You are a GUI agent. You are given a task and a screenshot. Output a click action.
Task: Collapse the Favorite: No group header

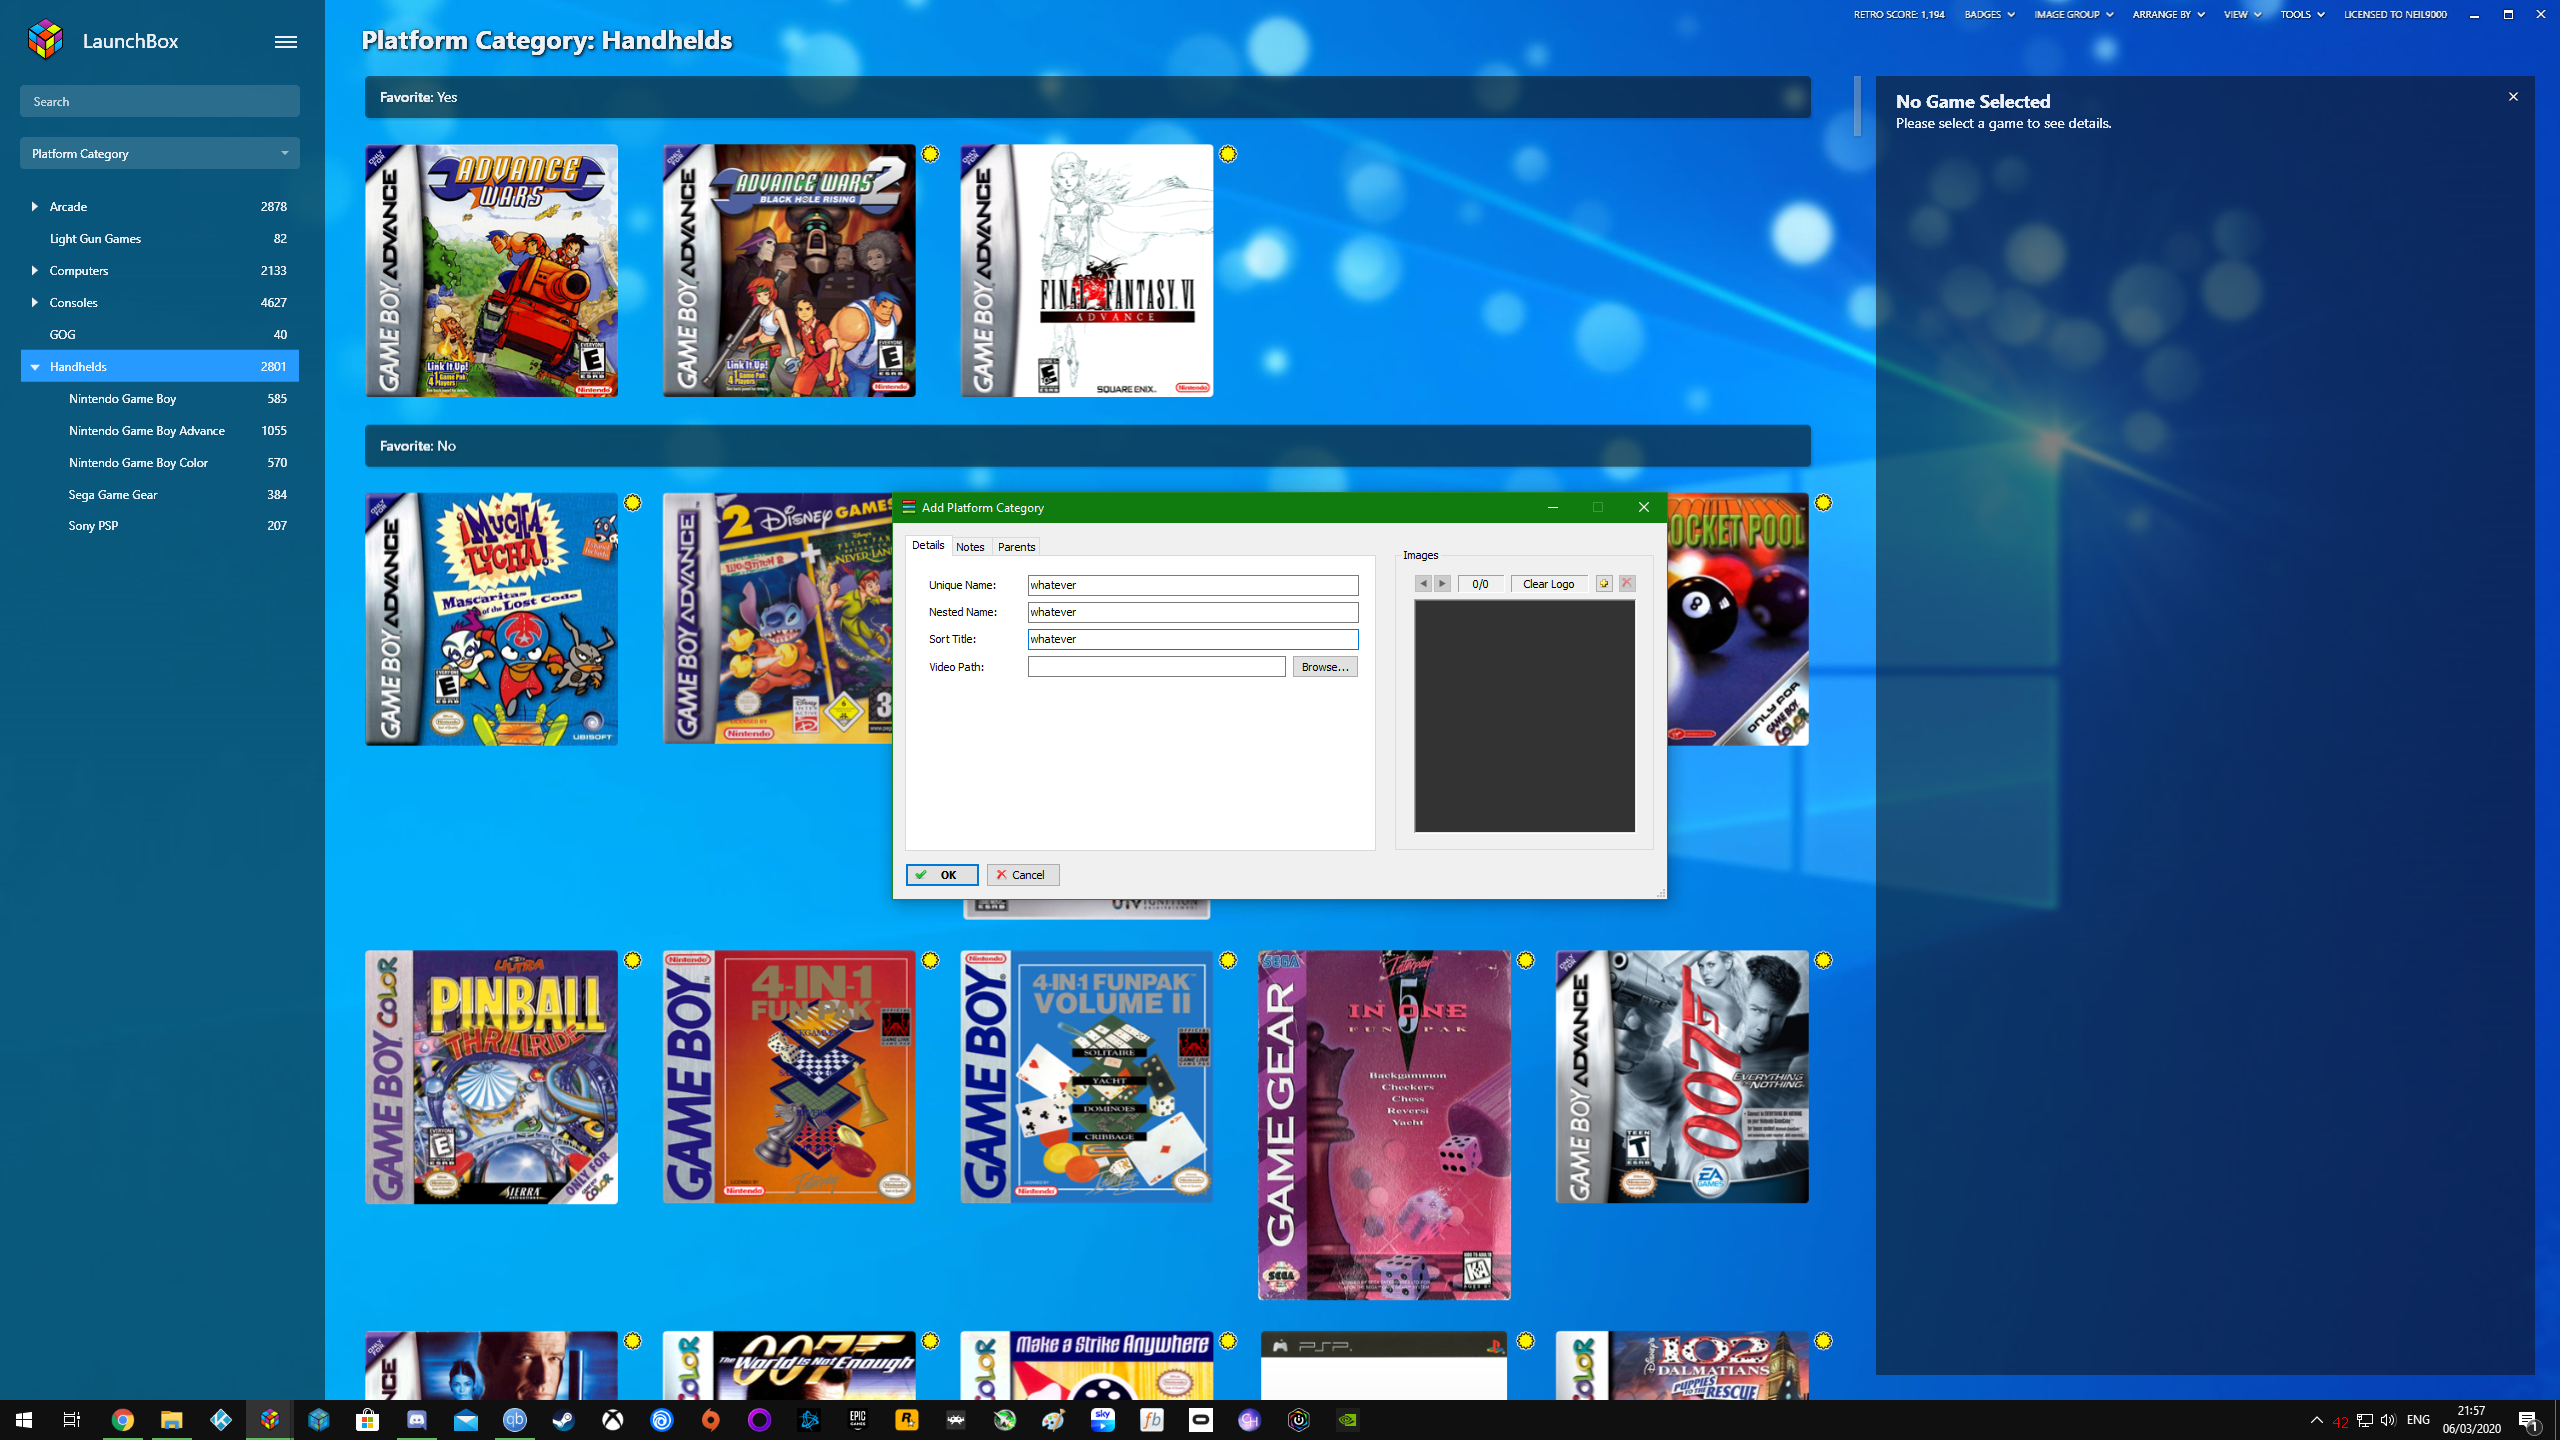[x=1088, y=446]
